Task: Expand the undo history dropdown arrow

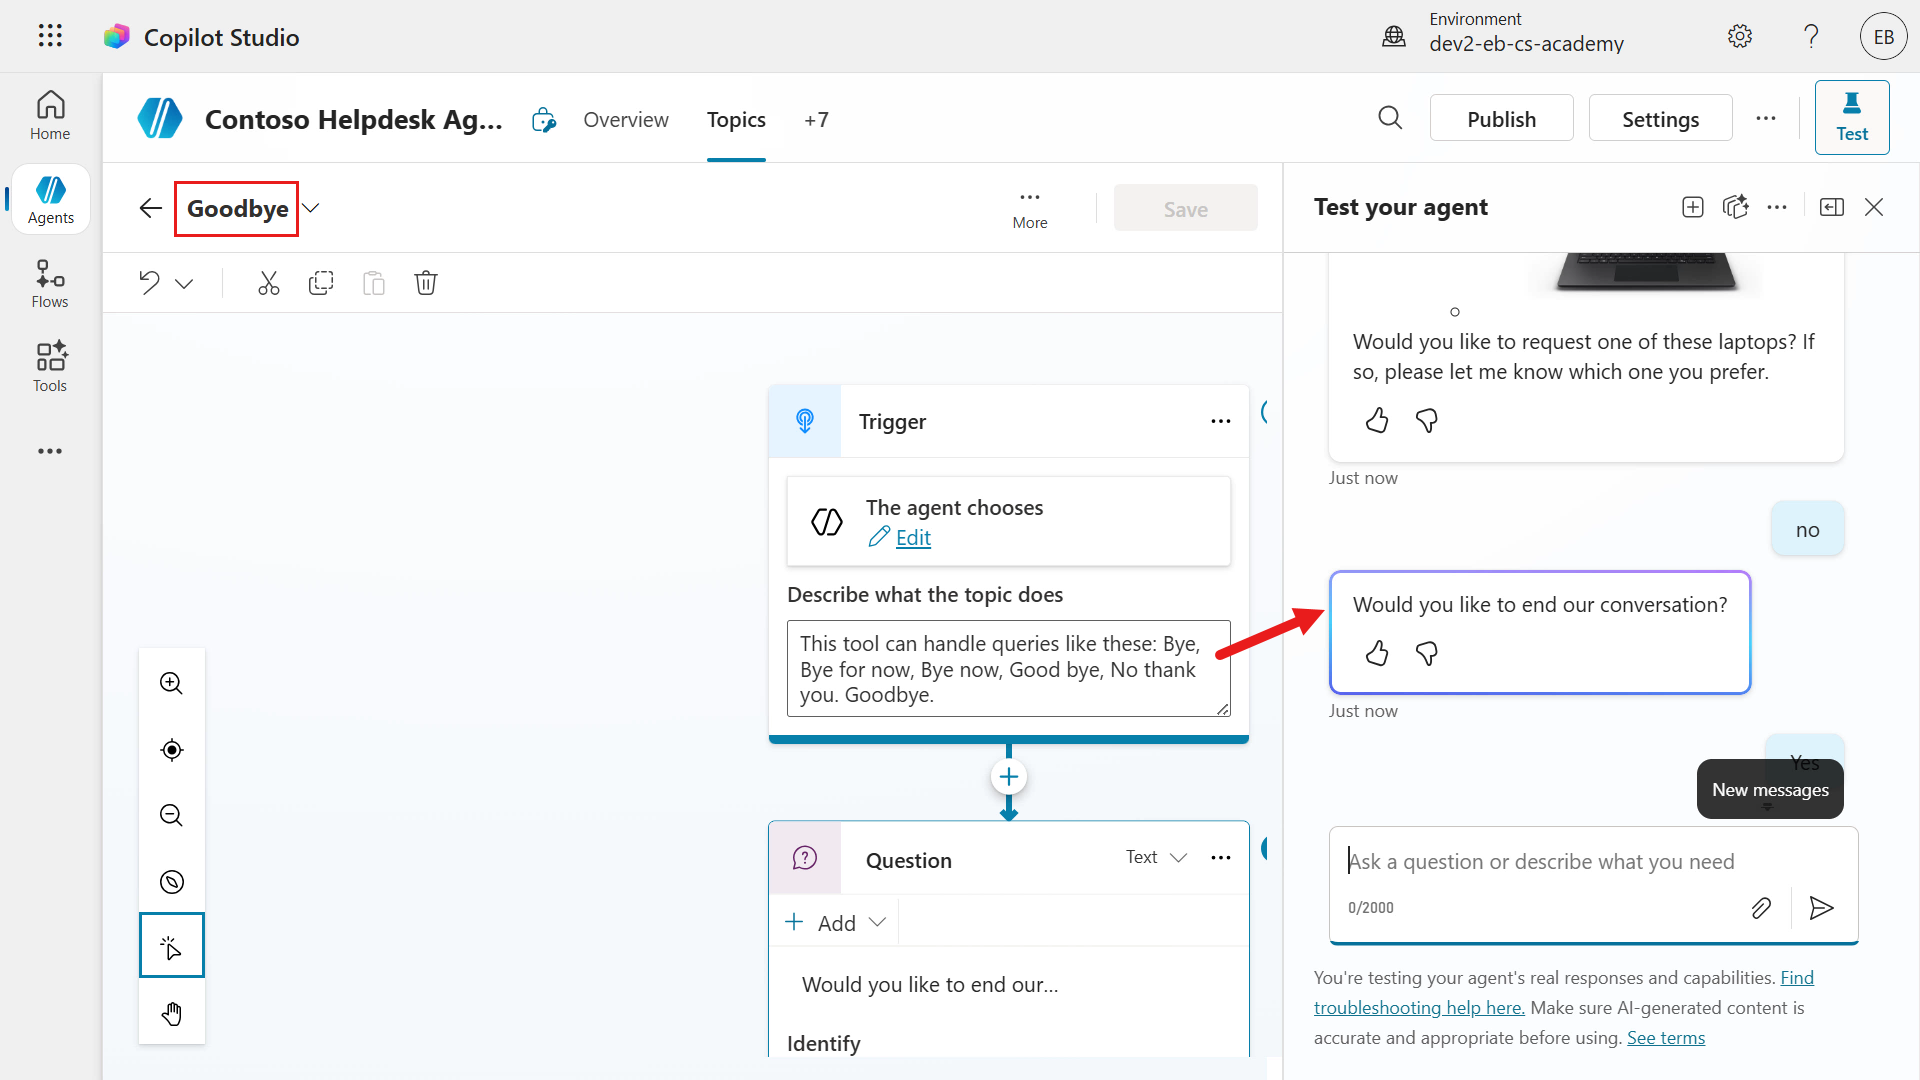Action: [184, 284]
